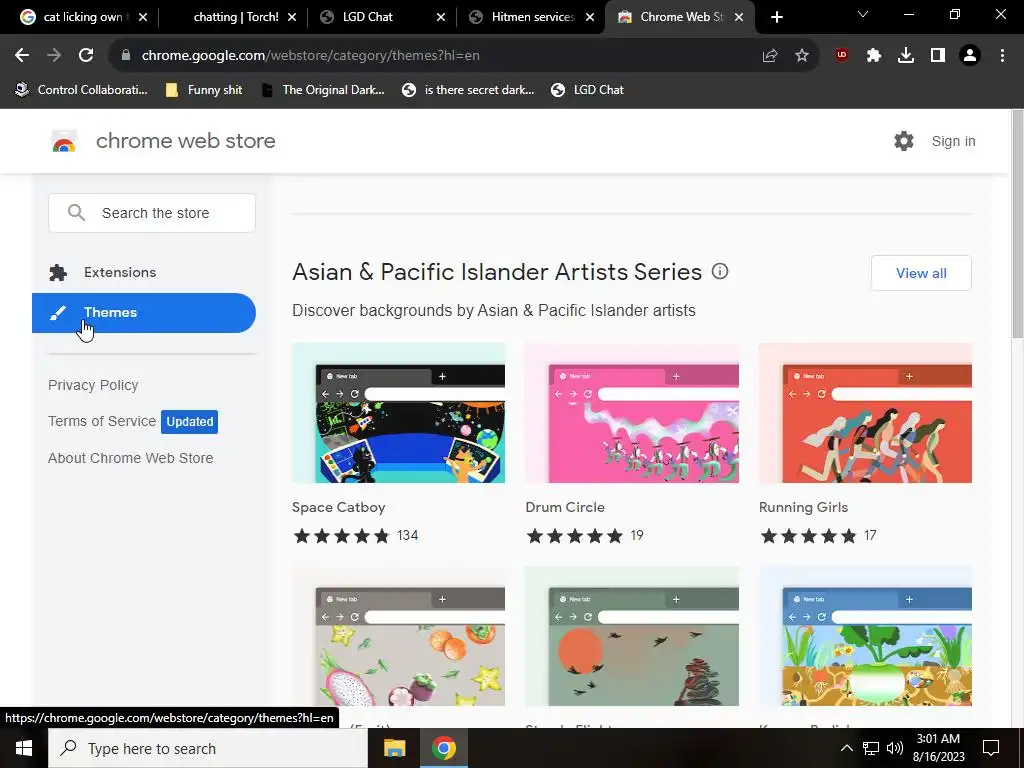Open a new tab with the plus button
This screenshot has height=768, width=1024.
pos(776,17)
